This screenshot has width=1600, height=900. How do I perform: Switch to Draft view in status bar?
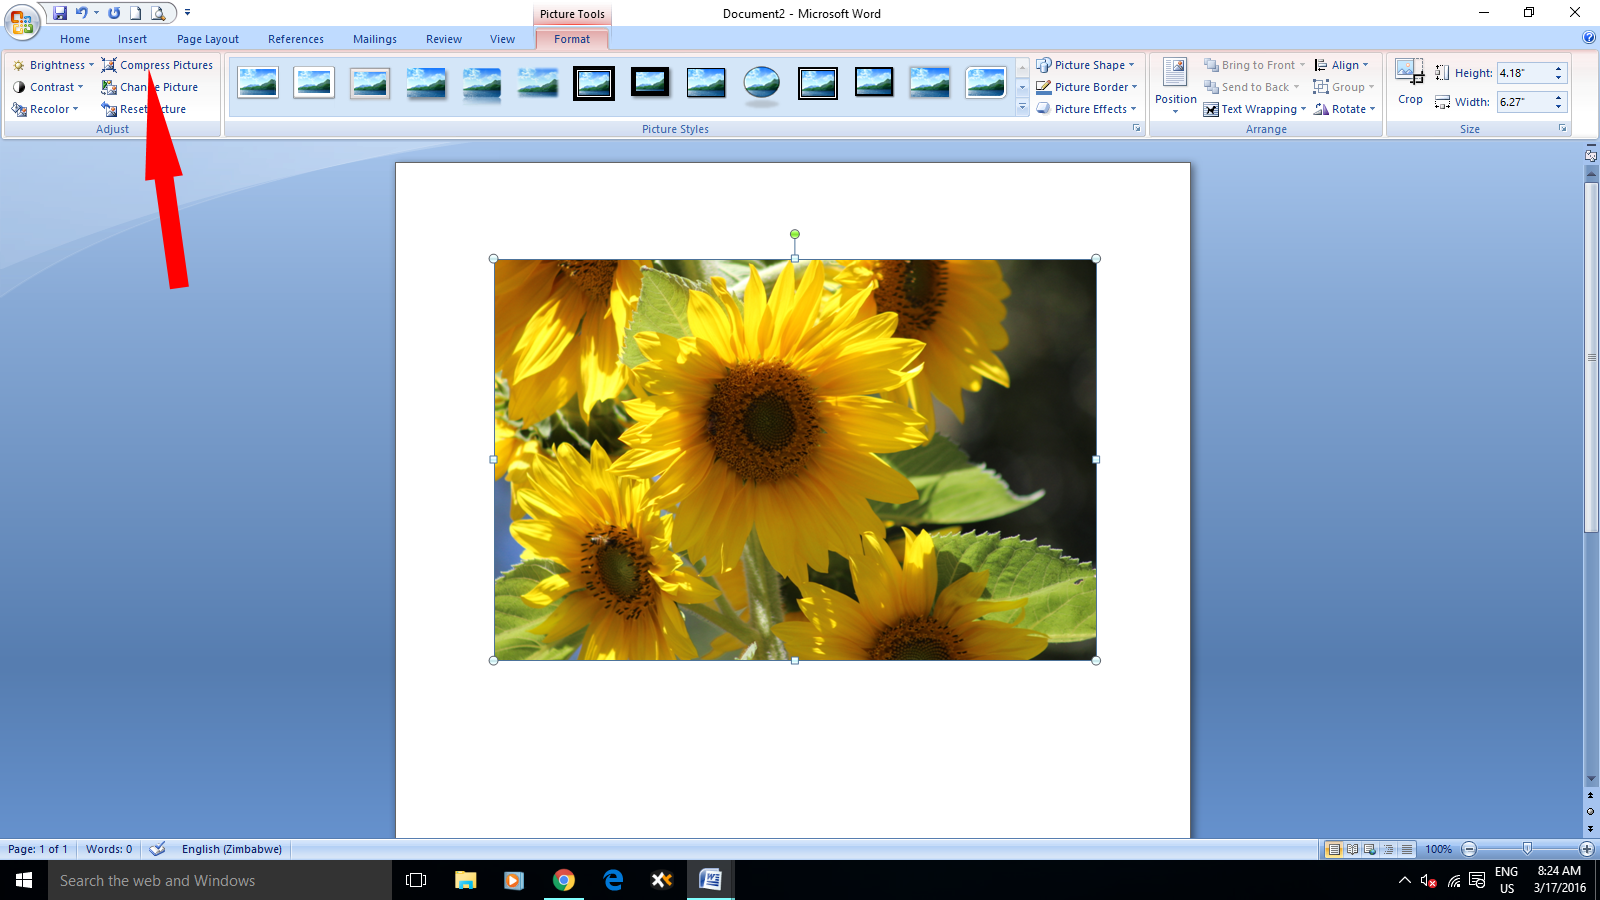tap(1407, 849)
